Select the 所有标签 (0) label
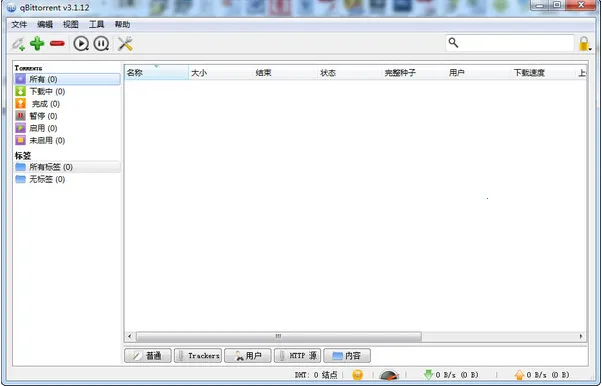This screenshot has height=386, width=602. (67, 167)
